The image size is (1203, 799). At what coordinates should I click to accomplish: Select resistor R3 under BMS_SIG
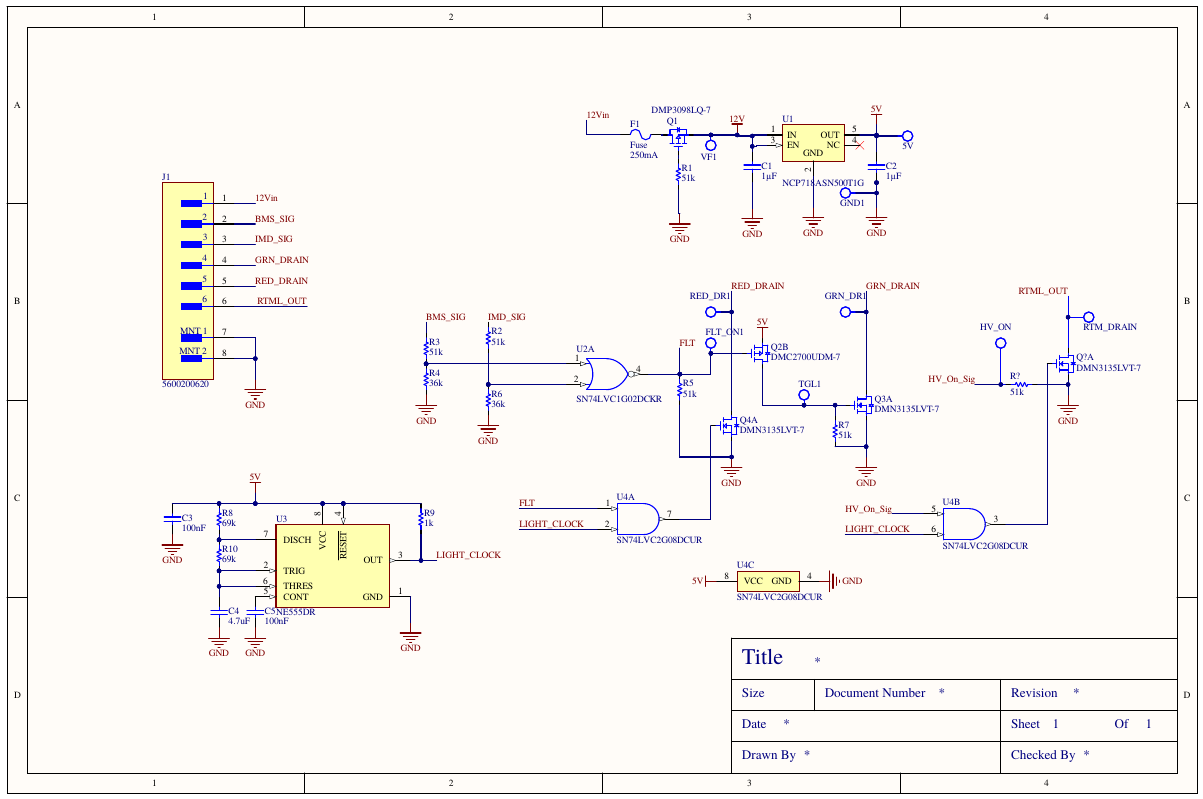[x=426, y=348]
